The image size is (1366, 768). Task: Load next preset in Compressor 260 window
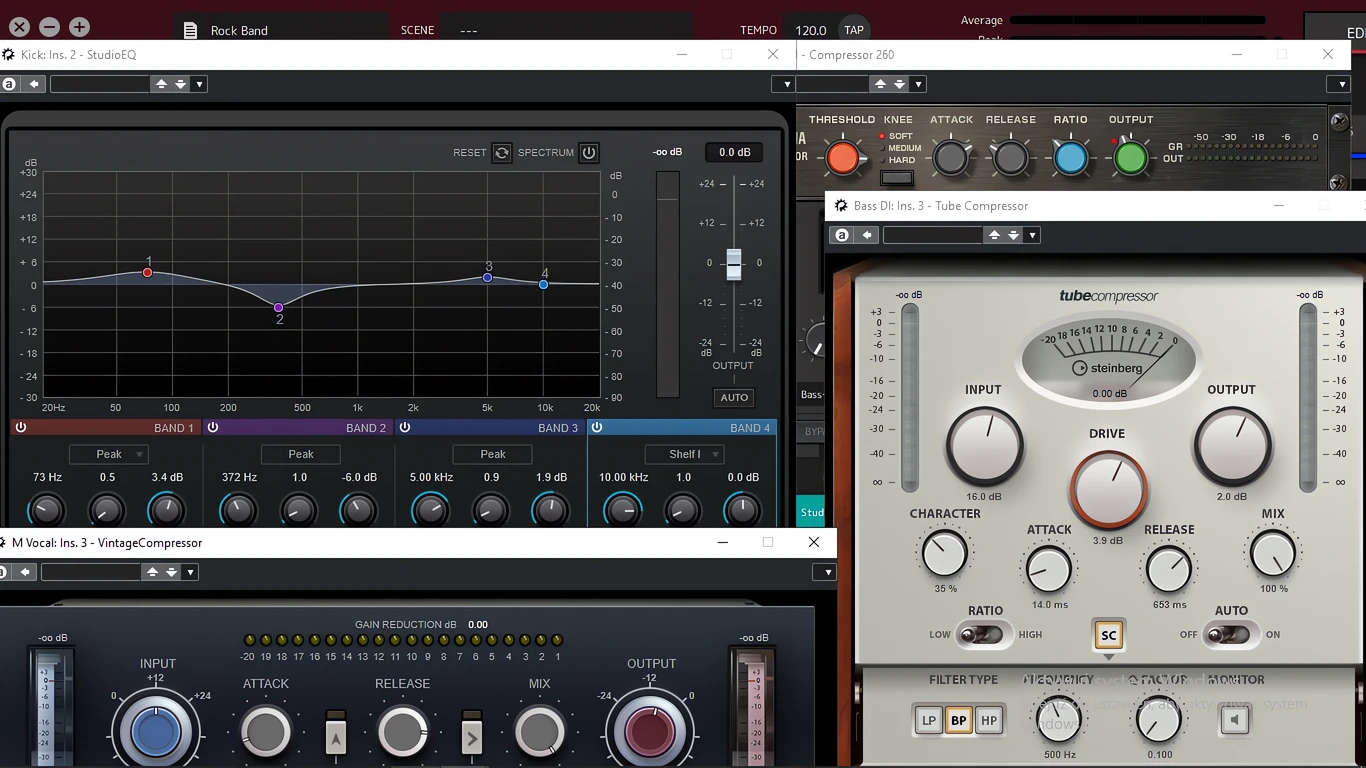pos(900,84)
